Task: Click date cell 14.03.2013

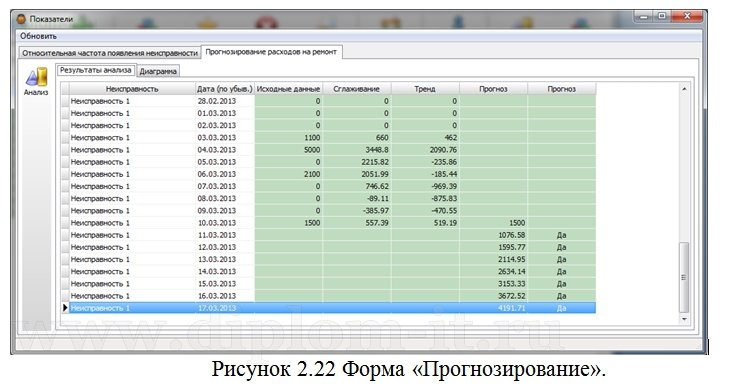Action: [x=217, y=271]
